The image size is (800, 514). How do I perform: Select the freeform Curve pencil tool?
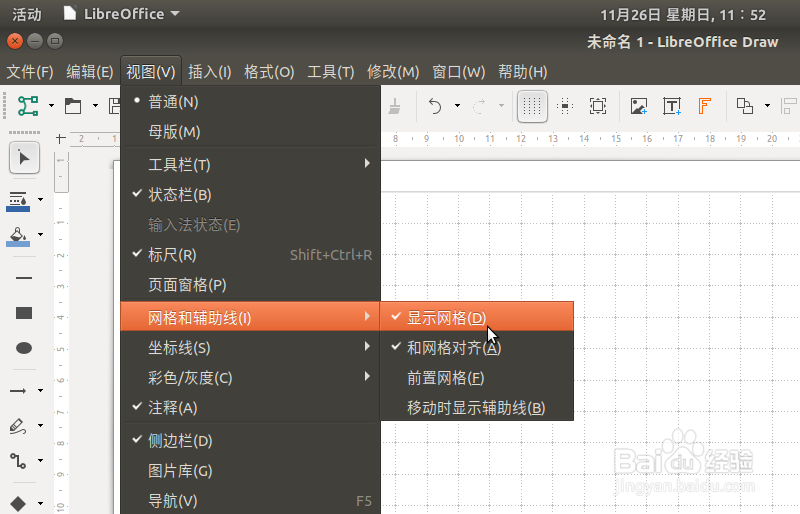click(x=18, y=426)
